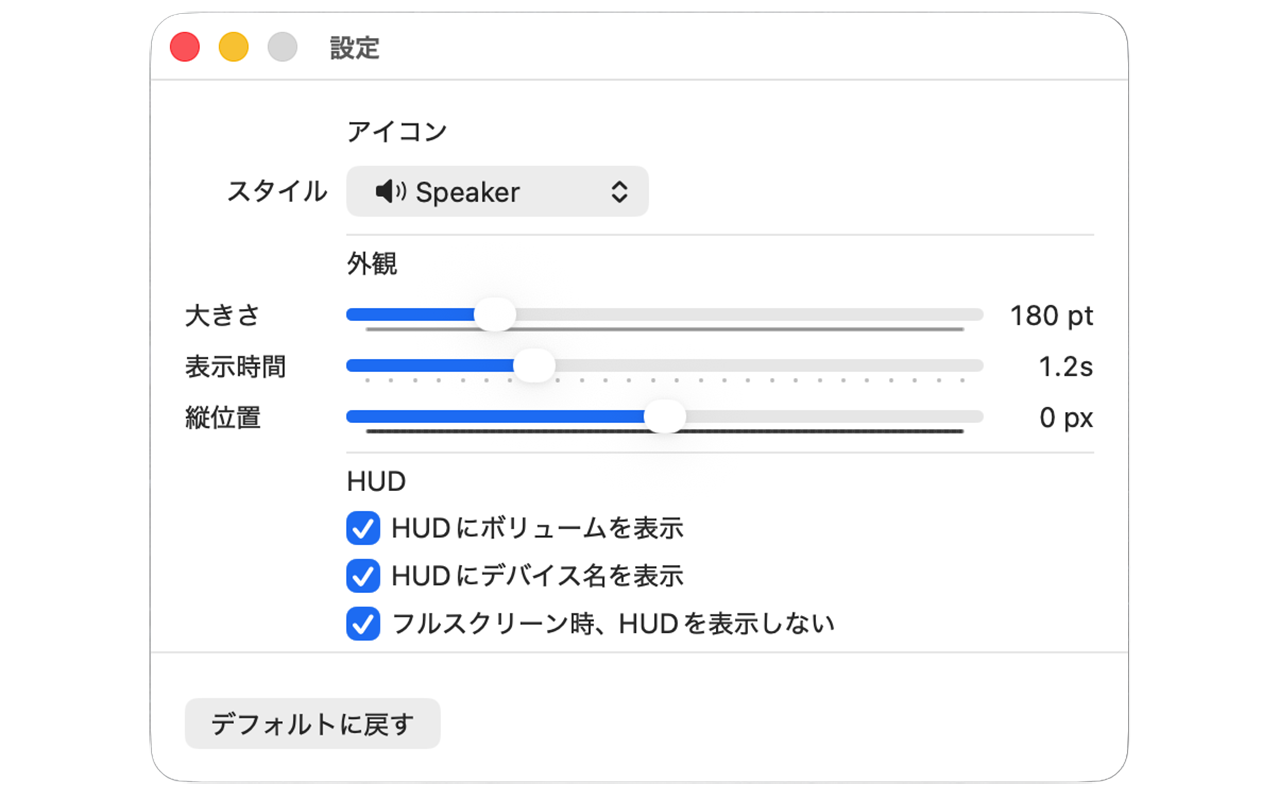Click the speaker icon in the style dropdown
This screenshot has height=800, width=1280.
(x=390, y=192)
